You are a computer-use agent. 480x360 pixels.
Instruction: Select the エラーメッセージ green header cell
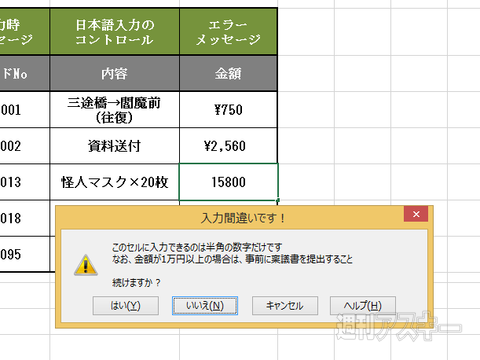[228, 32]
